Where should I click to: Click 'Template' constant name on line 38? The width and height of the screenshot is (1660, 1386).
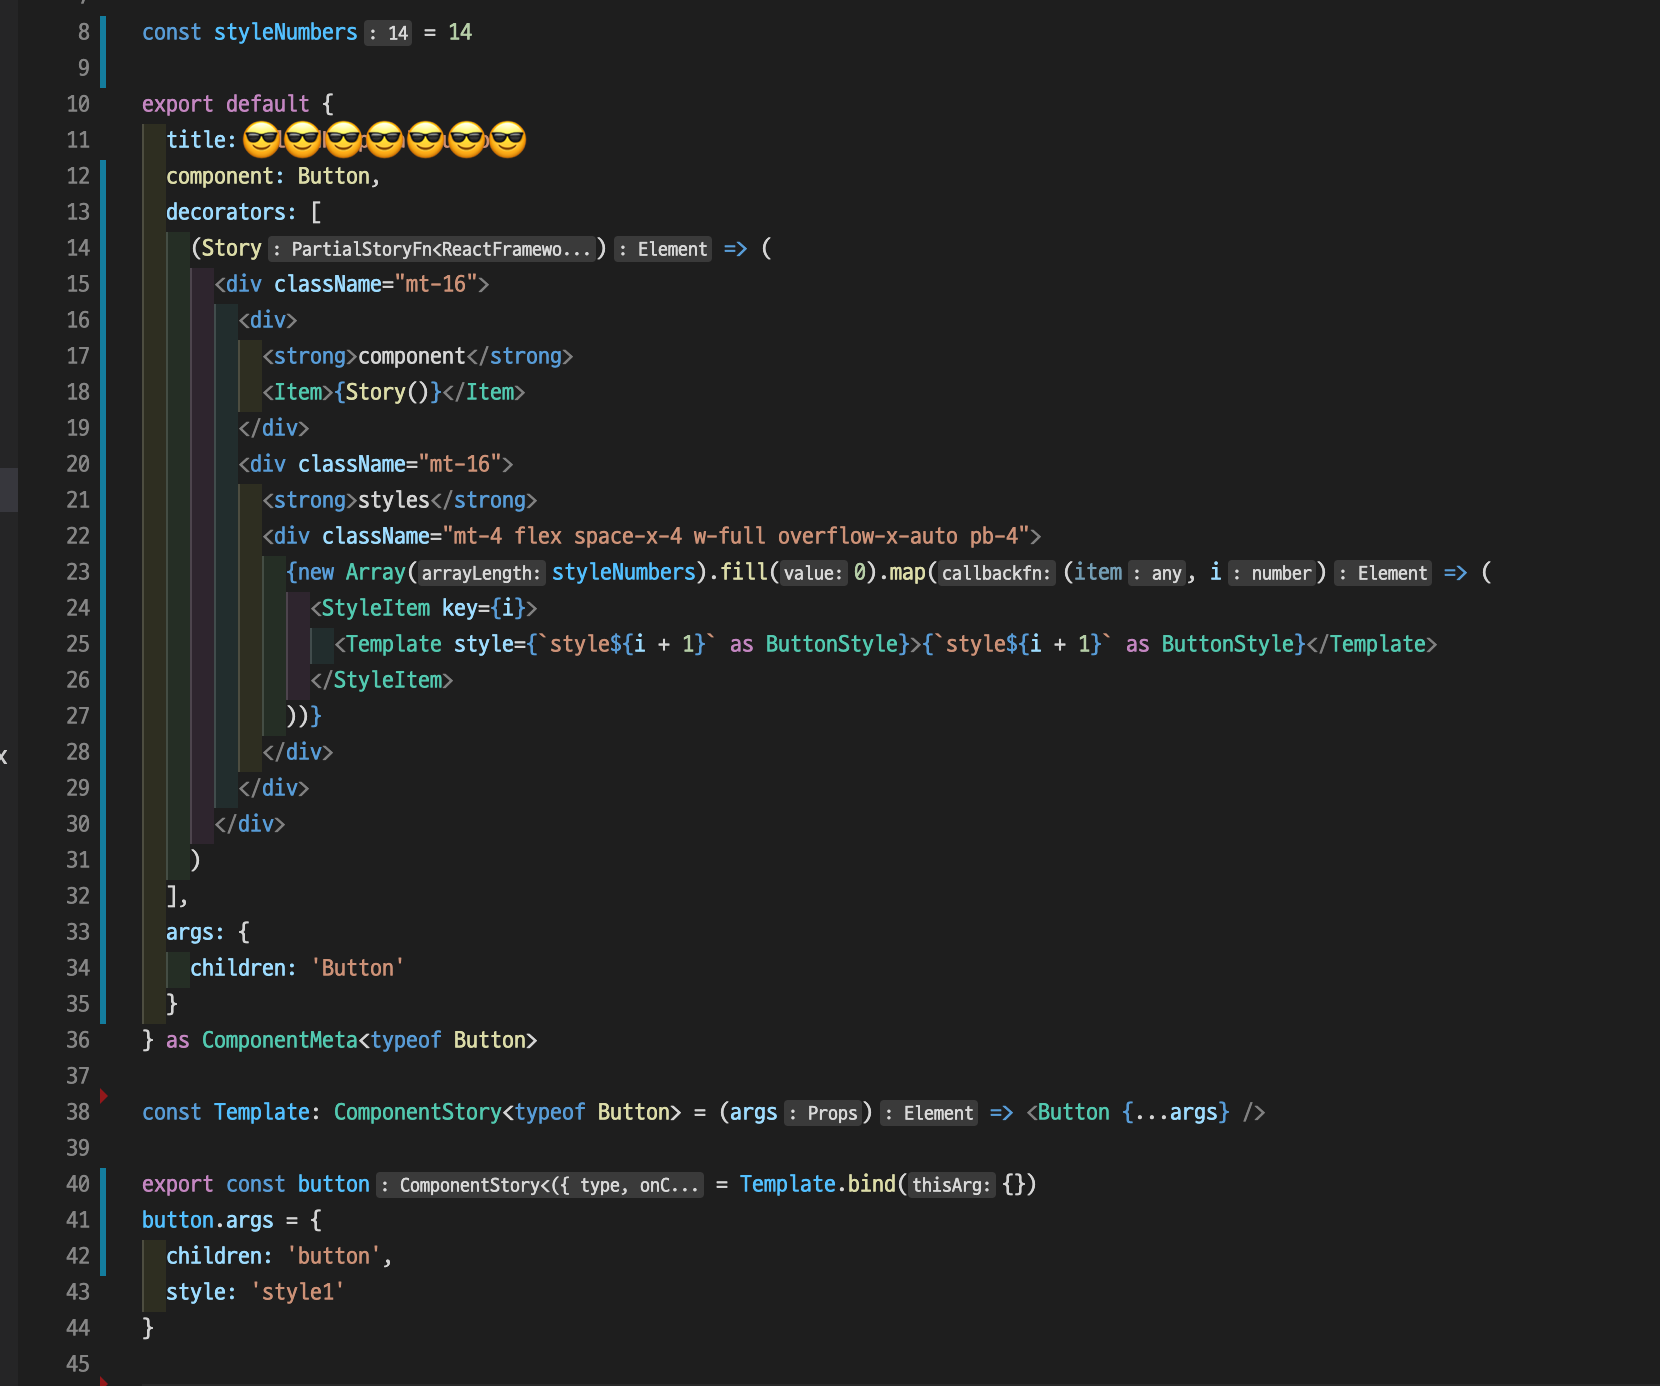pos(261,1112)
